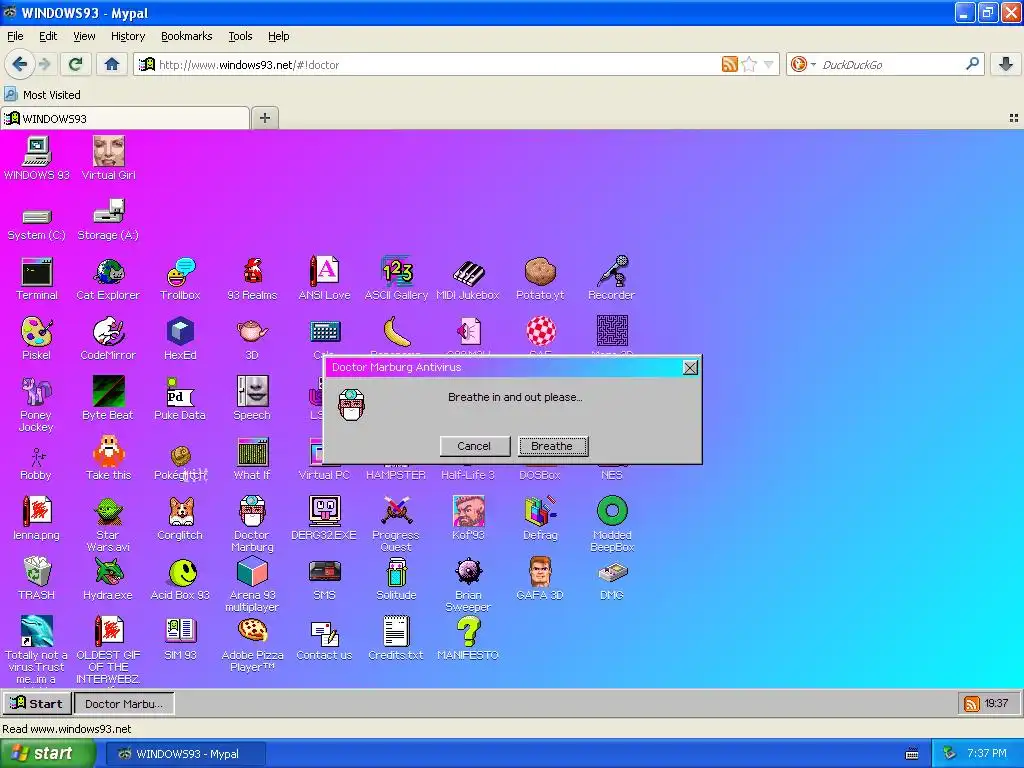
Task: Open the Defrag icon
Action: point(540,519)
